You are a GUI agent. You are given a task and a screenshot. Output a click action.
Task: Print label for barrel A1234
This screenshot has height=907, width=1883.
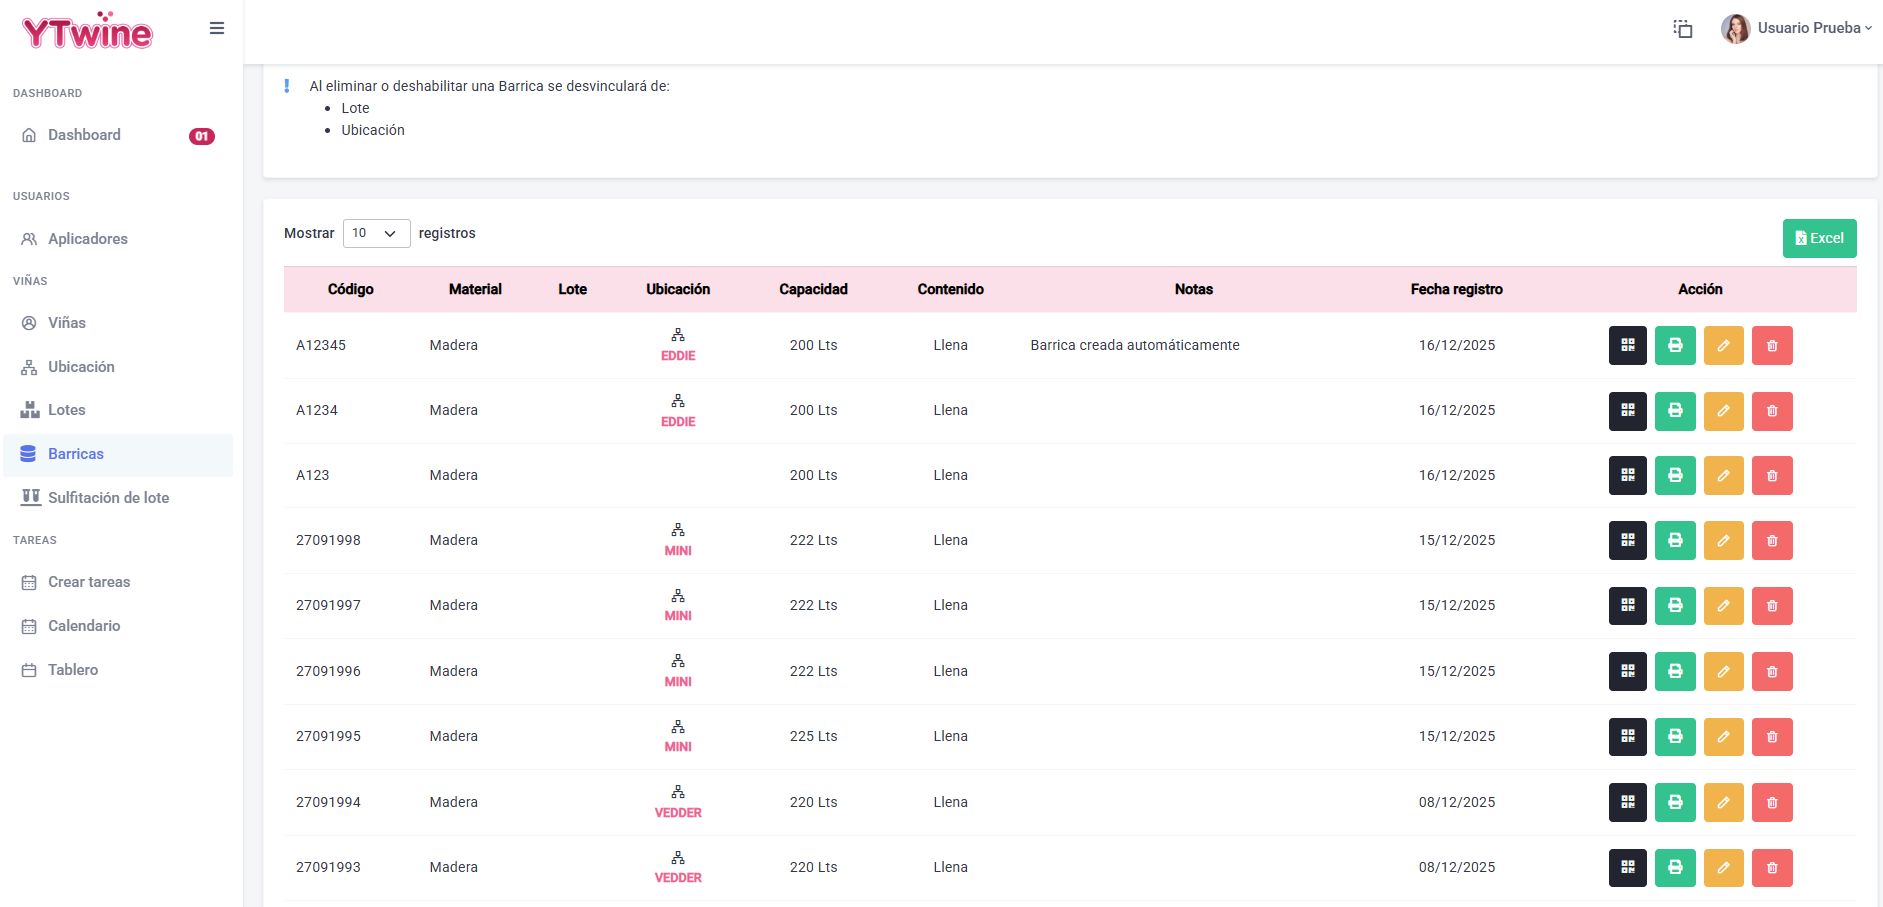(1675, 410)
